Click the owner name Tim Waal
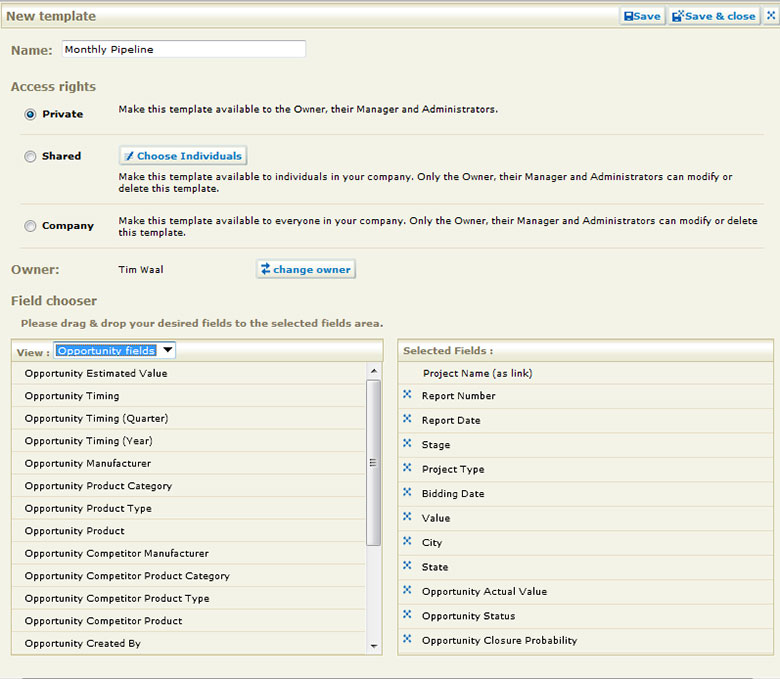The height and width of the screenshot is (679, 780). click(141, 269)
